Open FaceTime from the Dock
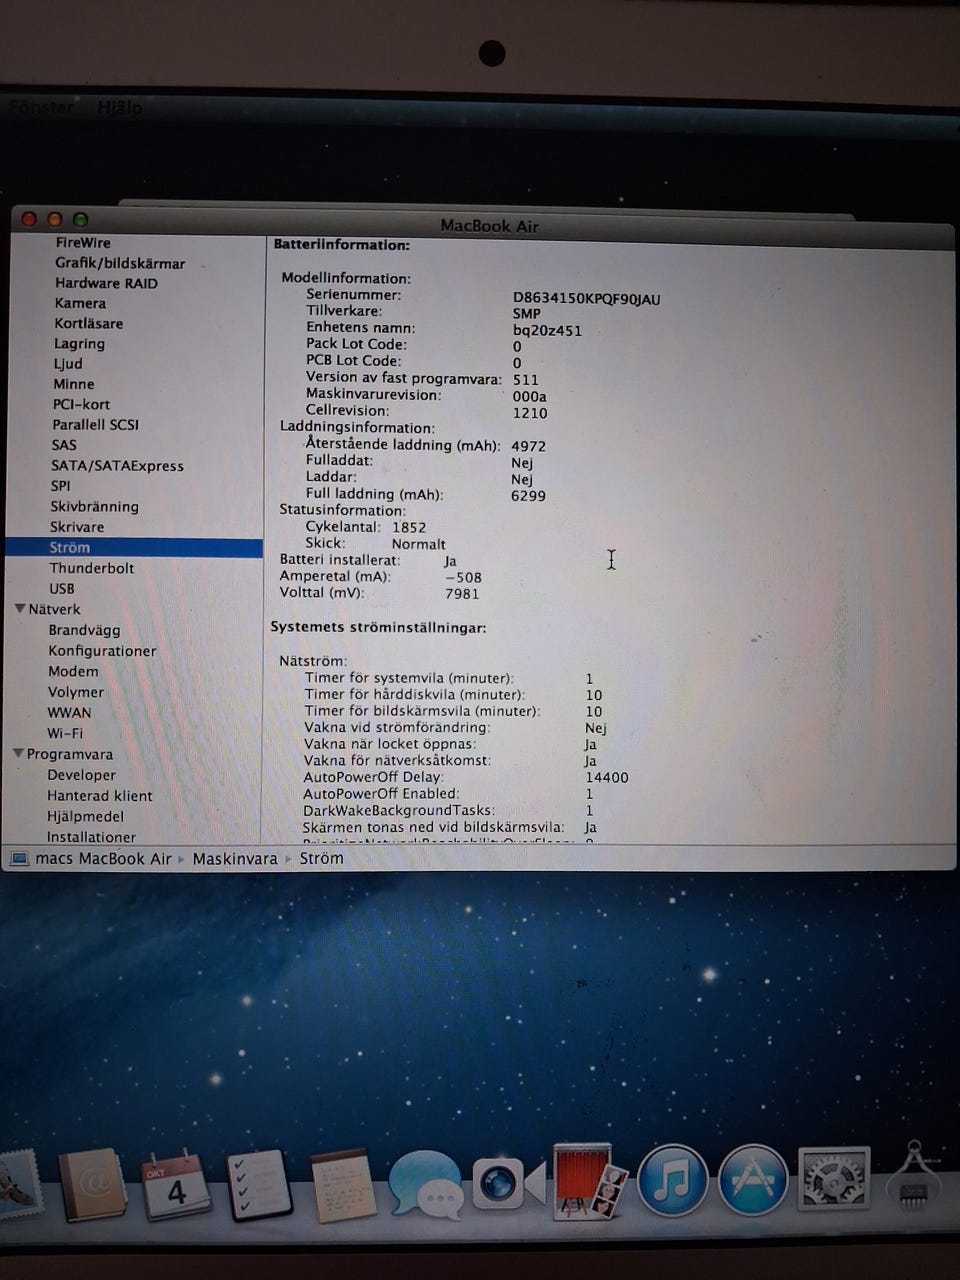960x1280 pixels. point(508,1184)
